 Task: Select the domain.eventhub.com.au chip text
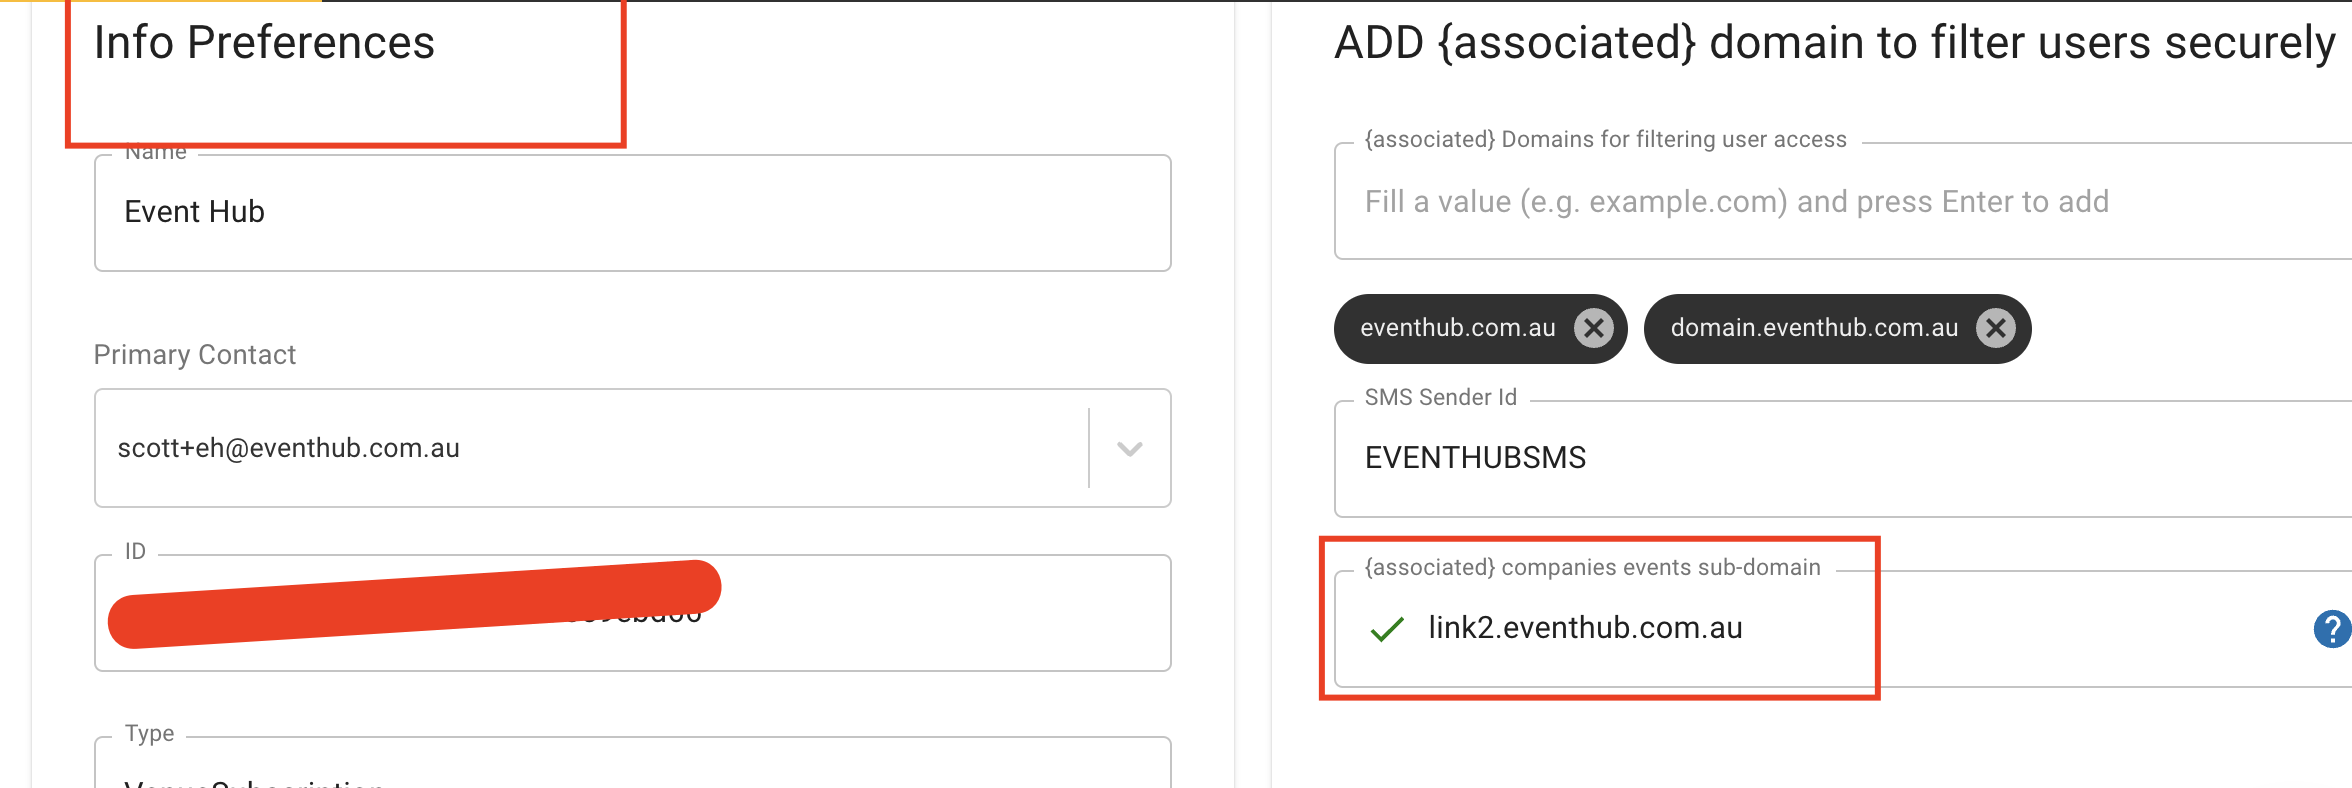point(1814,328)
